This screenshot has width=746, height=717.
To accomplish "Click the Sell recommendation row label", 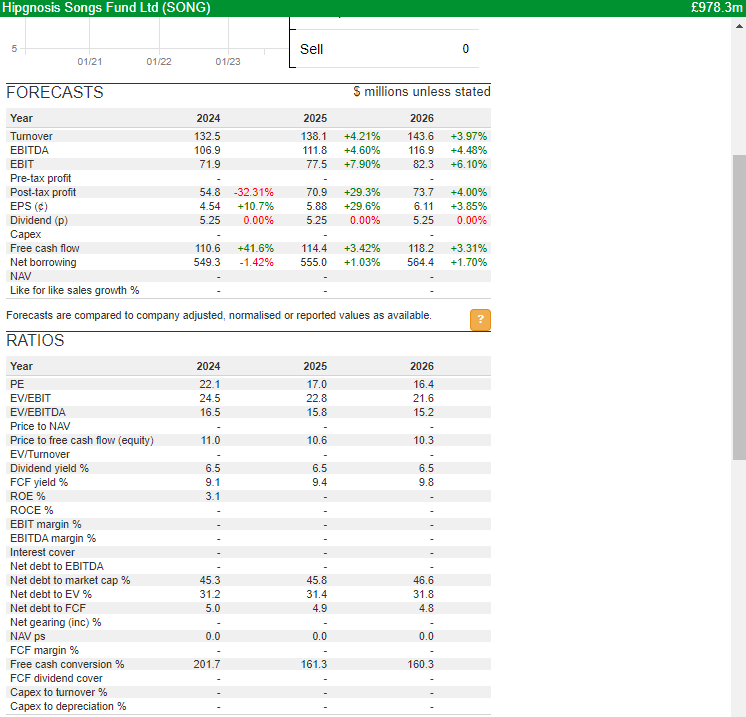I will point(312,49).
